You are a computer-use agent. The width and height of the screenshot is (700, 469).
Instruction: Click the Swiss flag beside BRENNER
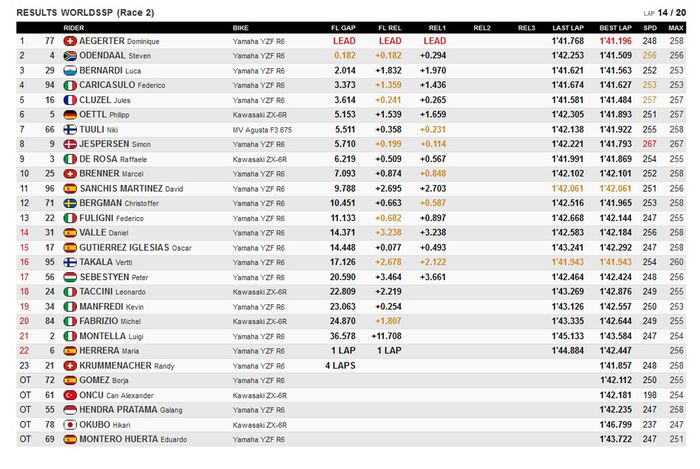(x=70, y=174)
